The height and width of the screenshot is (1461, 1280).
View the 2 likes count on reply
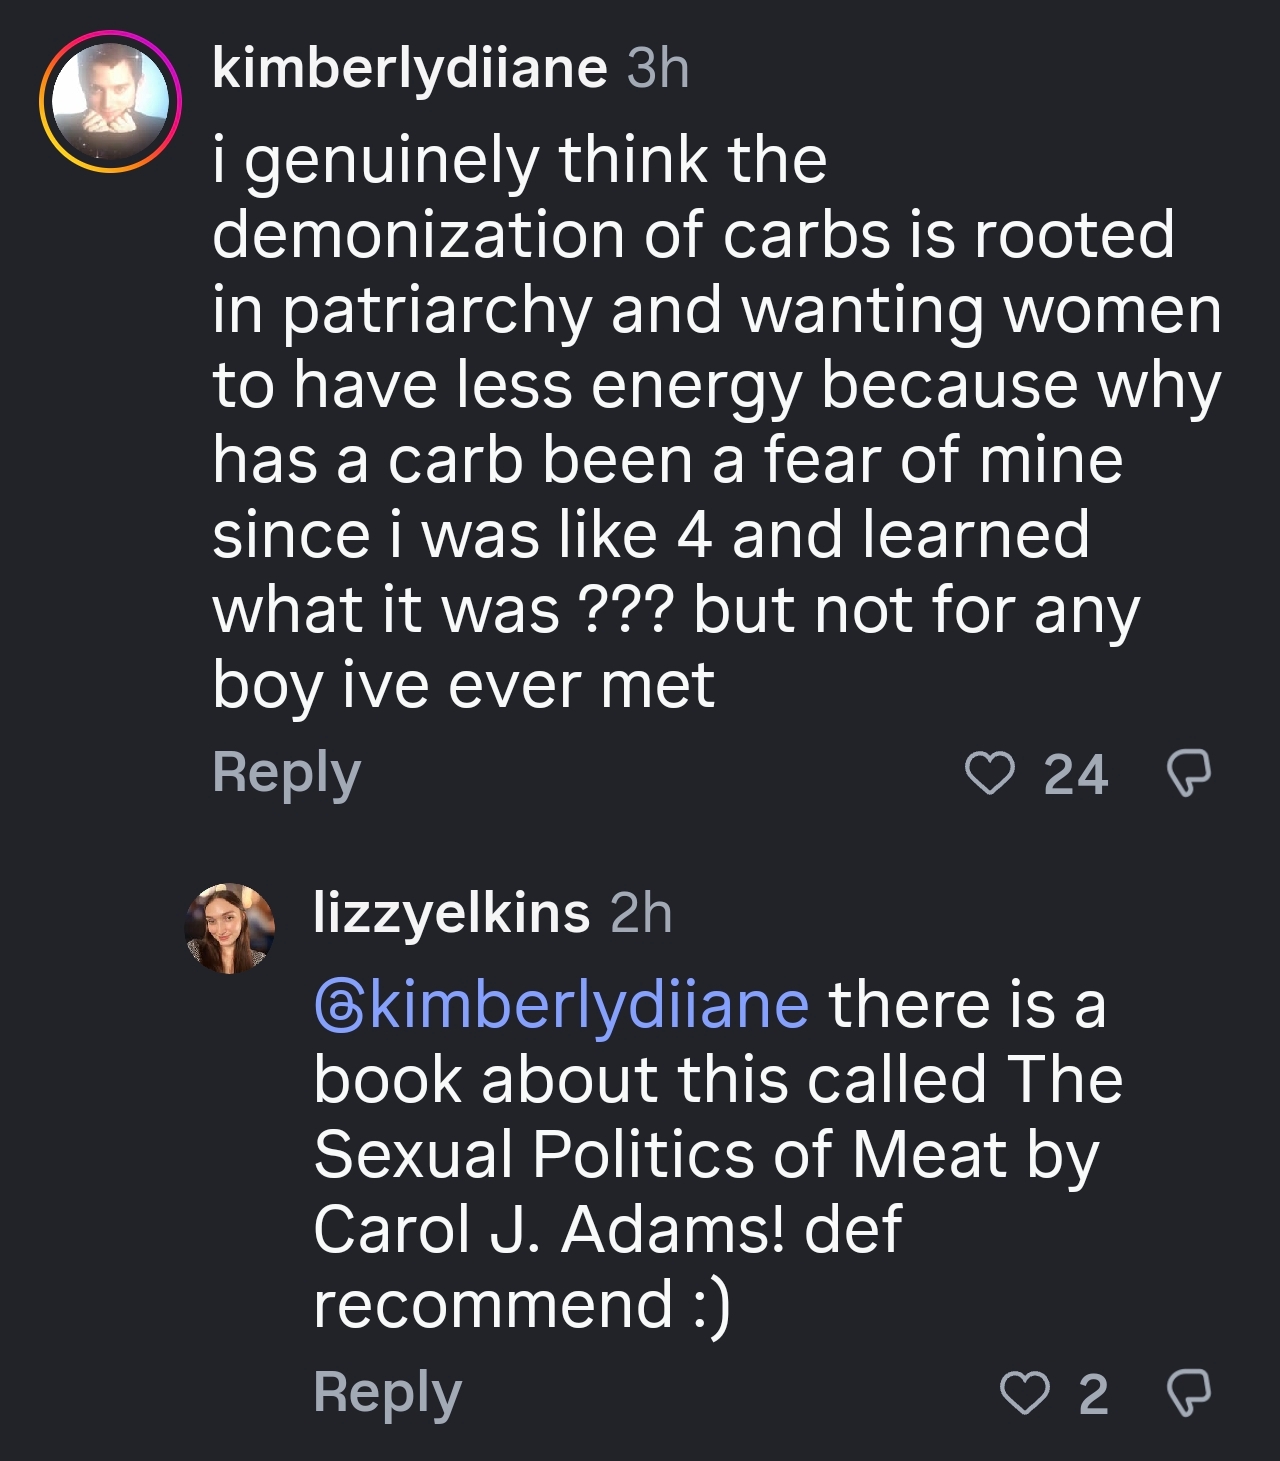1094,1394
